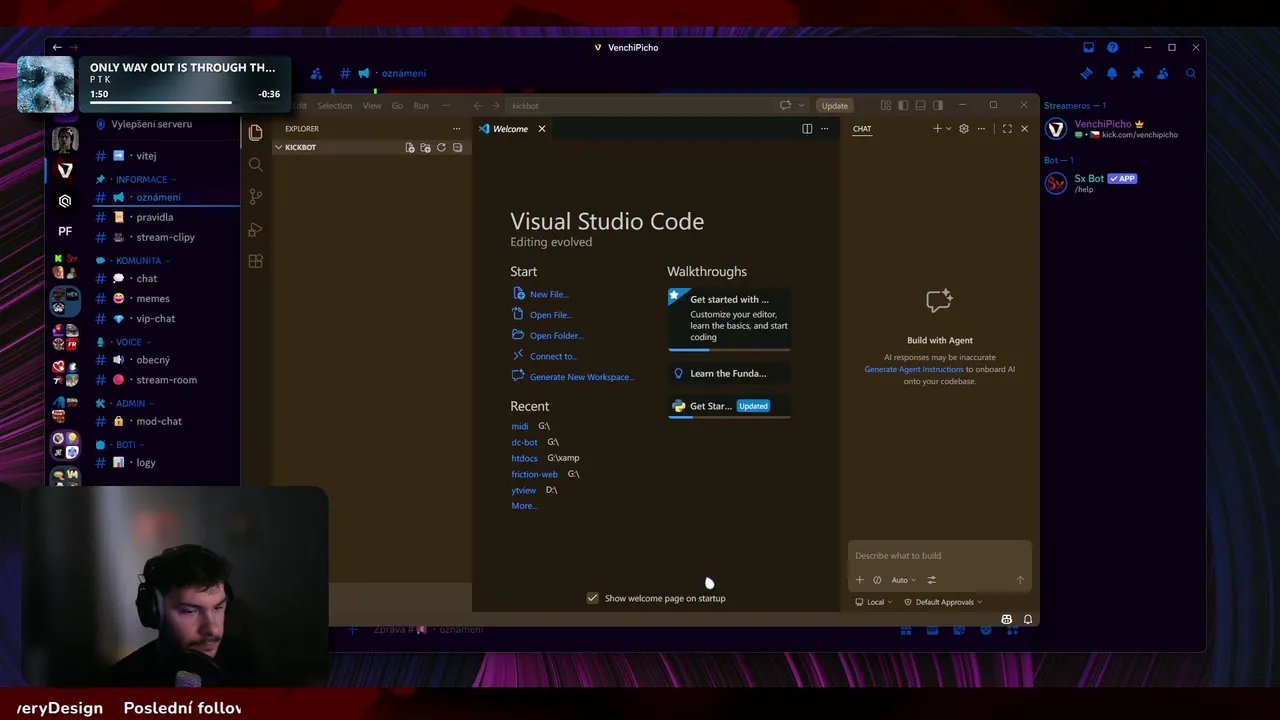Open Copilot status icon in VS Code status bar
Viewport: 1280px width, 720px height.
(1007, 619)
